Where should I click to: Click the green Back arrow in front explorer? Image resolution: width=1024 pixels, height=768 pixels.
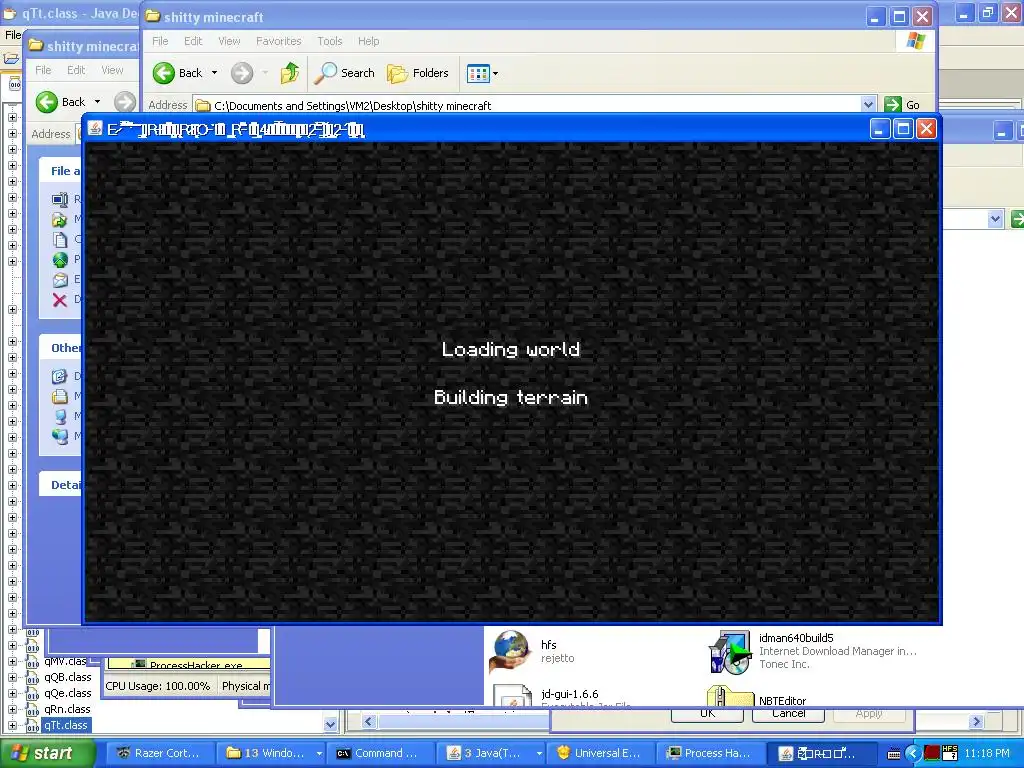pos(164,73)
